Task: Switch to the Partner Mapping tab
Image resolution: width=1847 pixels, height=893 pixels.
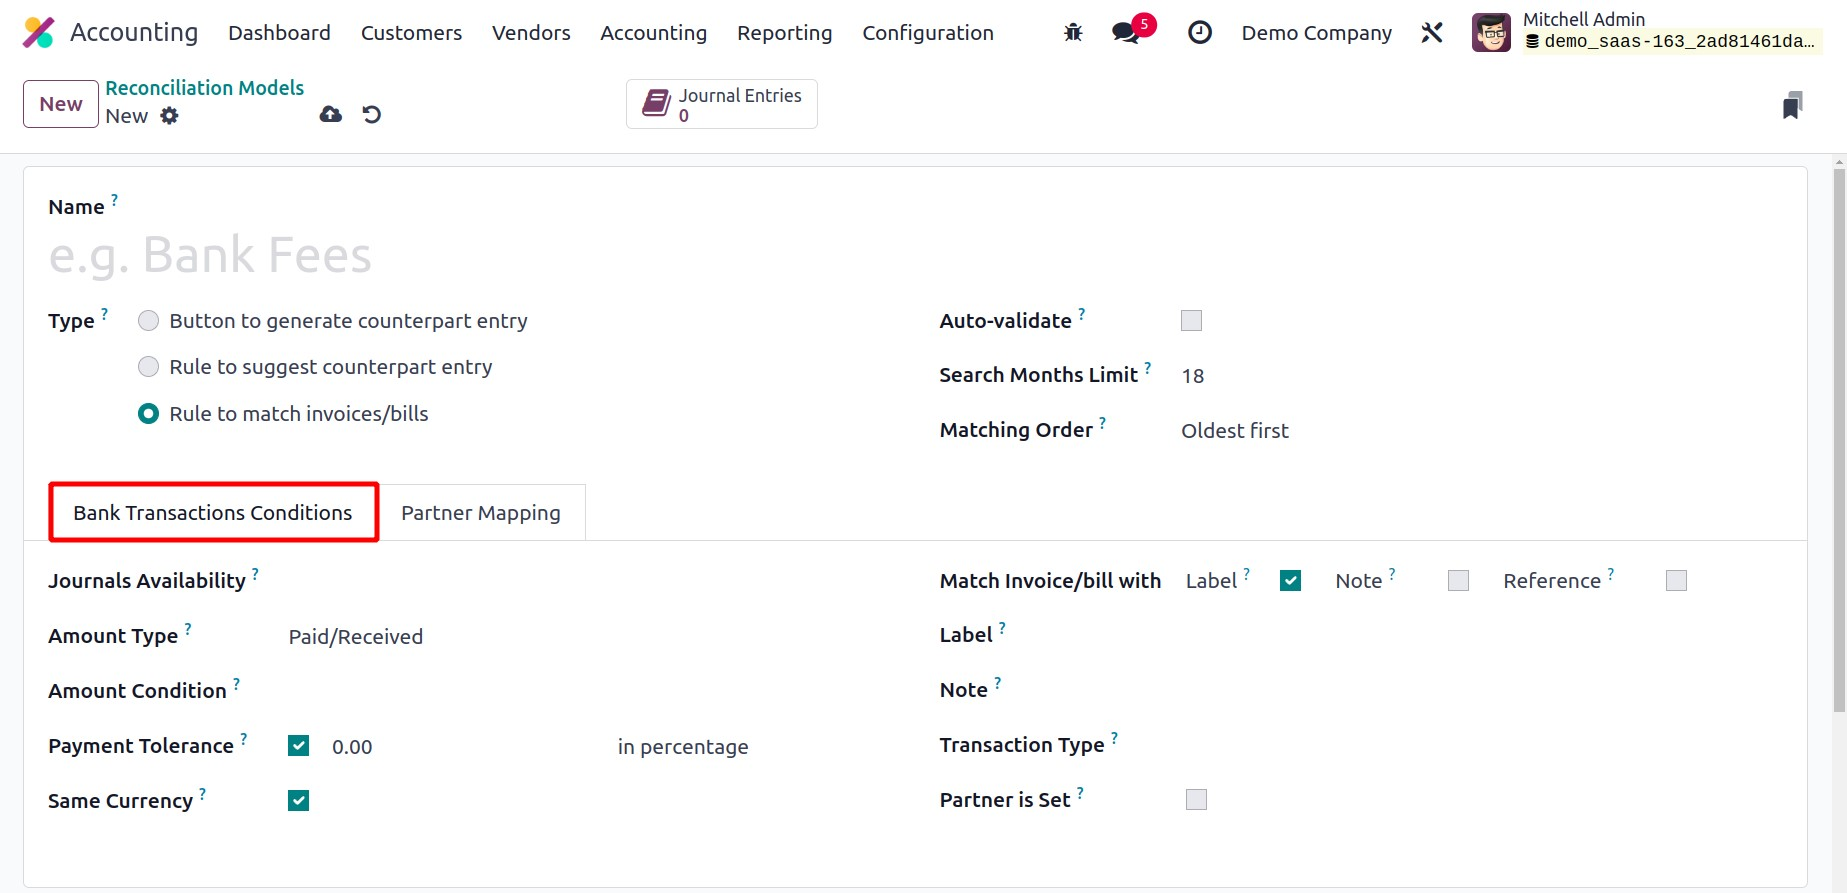Action: (x=480, y=513)
